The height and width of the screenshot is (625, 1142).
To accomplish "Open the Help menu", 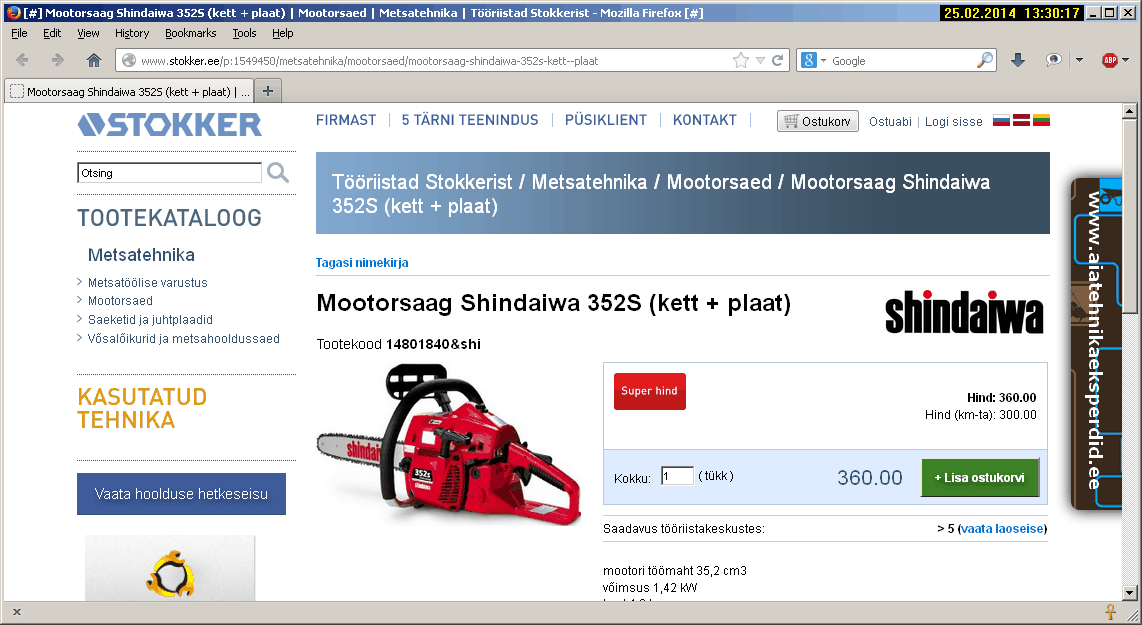I will pos(283,33).
